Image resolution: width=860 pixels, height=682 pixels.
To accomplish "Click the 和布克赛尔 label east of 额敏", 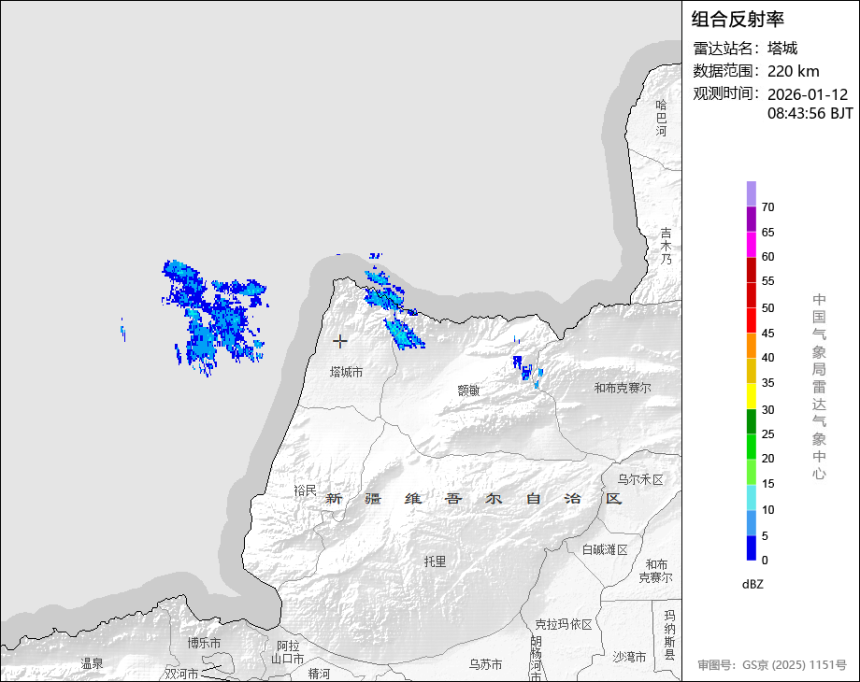I will coord(623,388).
